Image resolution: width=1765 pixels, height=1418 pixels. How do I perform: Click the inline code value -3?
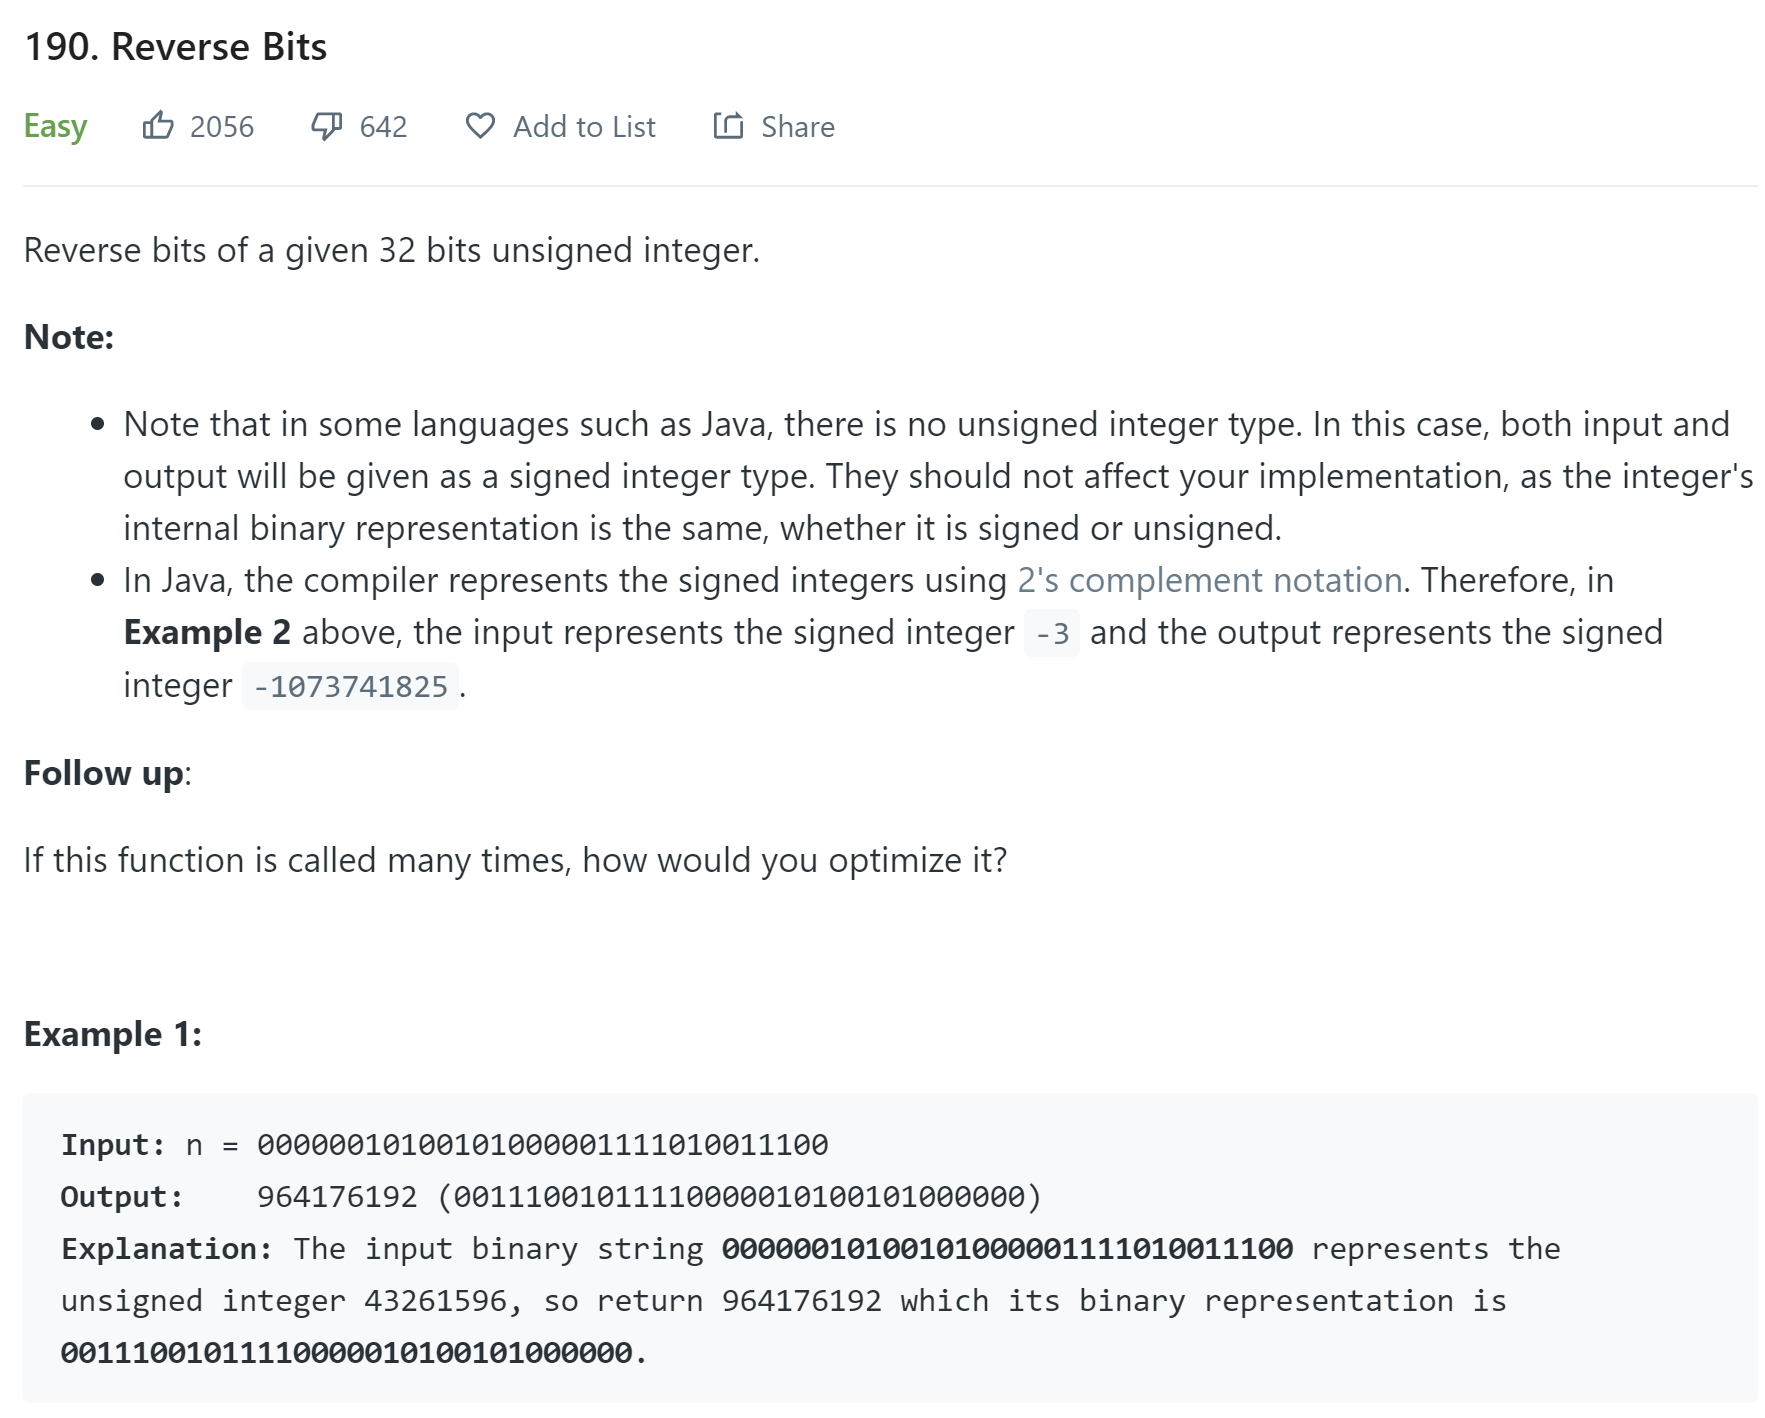[1052, 634]
